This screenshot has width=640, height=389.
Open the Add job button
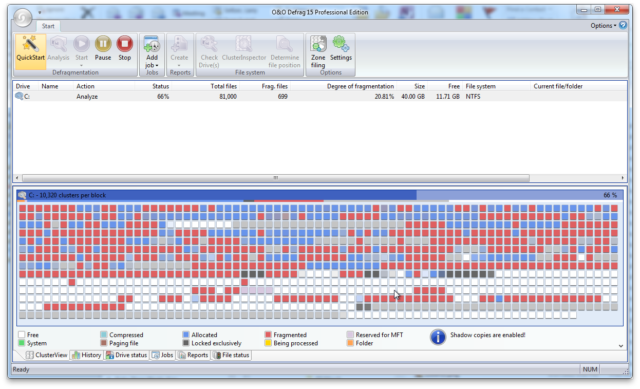(x=152, y=52)
